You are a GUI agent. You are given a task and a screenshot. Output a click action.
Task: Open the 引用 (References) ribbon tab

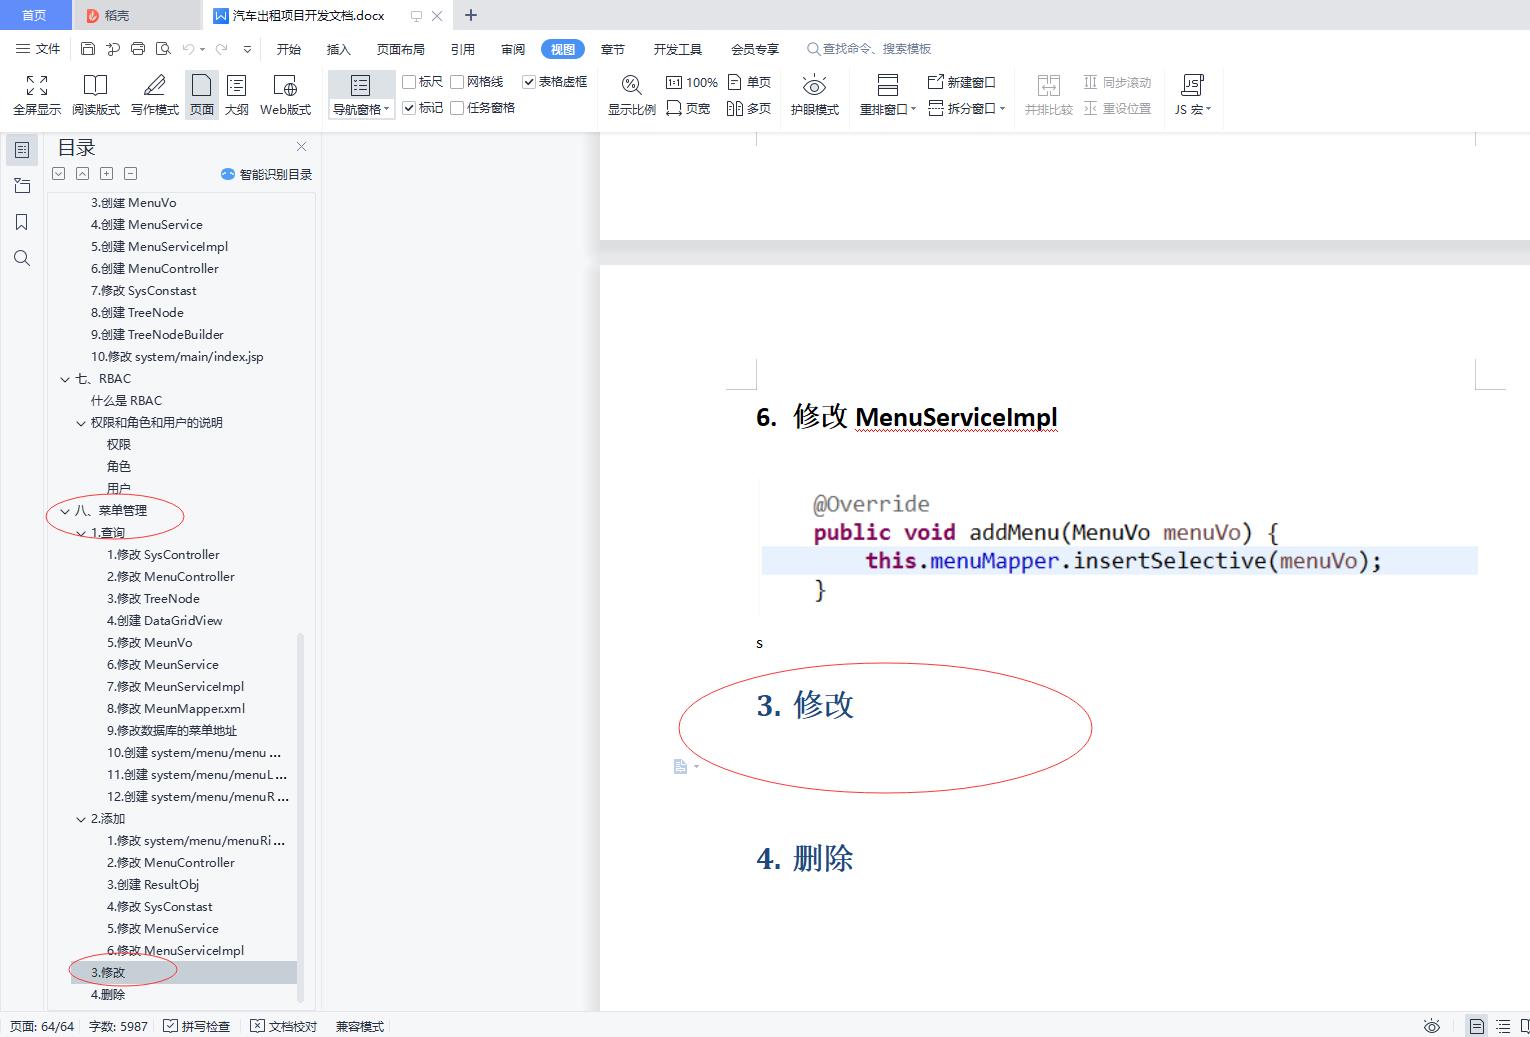coord(463,49)
